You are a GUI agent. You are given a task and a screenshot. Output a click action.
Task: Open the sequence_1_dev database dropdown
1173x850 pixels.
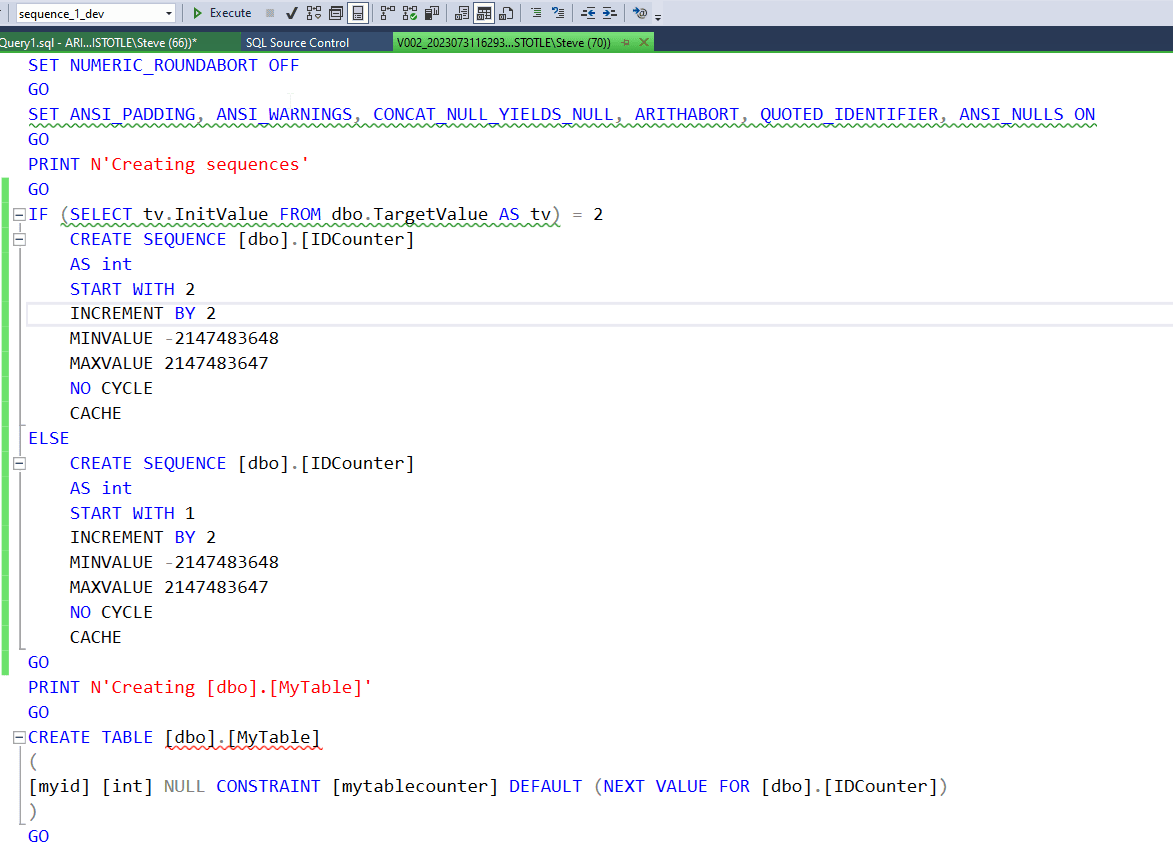pyautogui.click(x=169, y=13)
